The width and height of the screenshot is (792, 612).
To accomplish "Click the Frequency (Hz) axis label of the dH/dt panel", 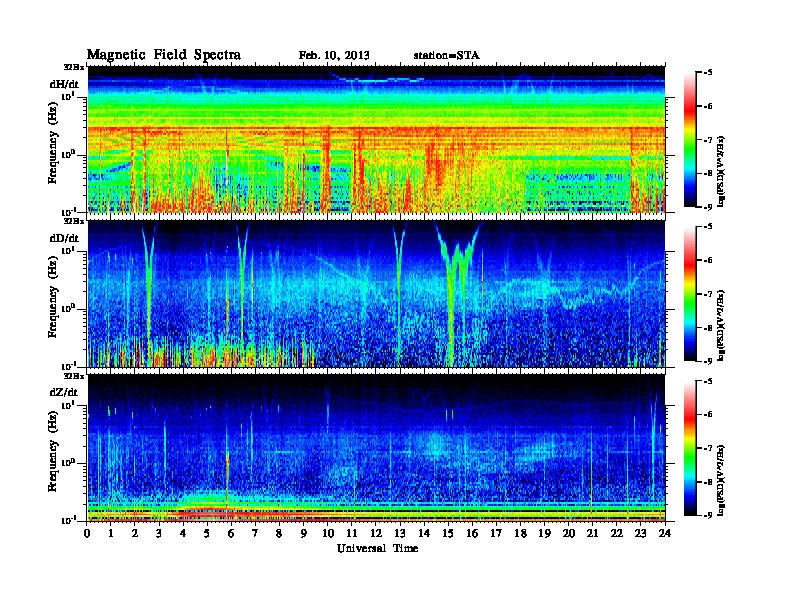I will coord(53,143).
